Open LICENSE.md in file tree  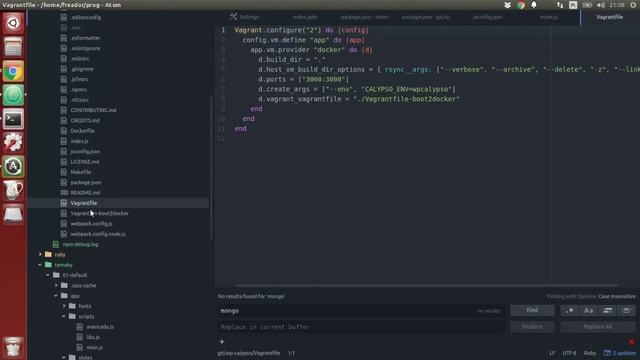click(84, 162)
